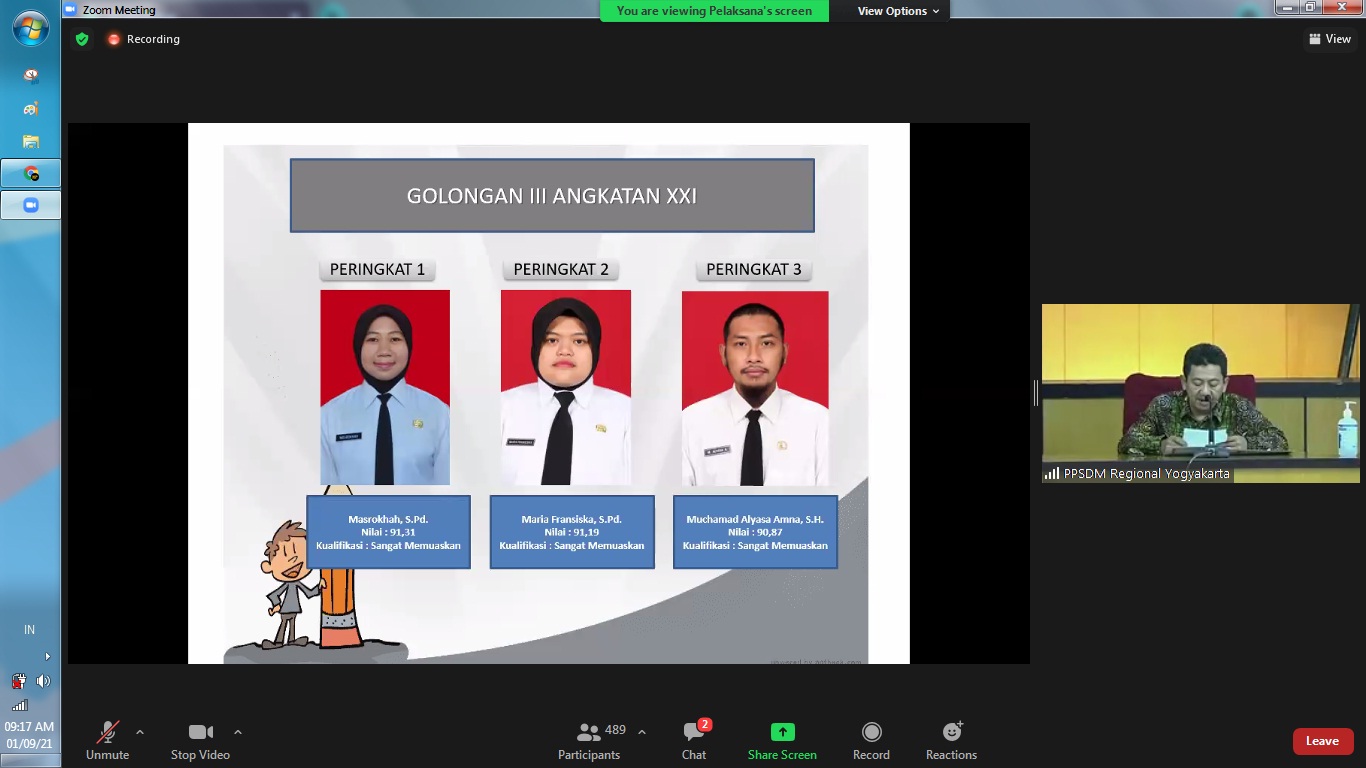This screenshot has height=768, width=1366.
Task: Start recording with the Record button
Action: coord(871,741)
